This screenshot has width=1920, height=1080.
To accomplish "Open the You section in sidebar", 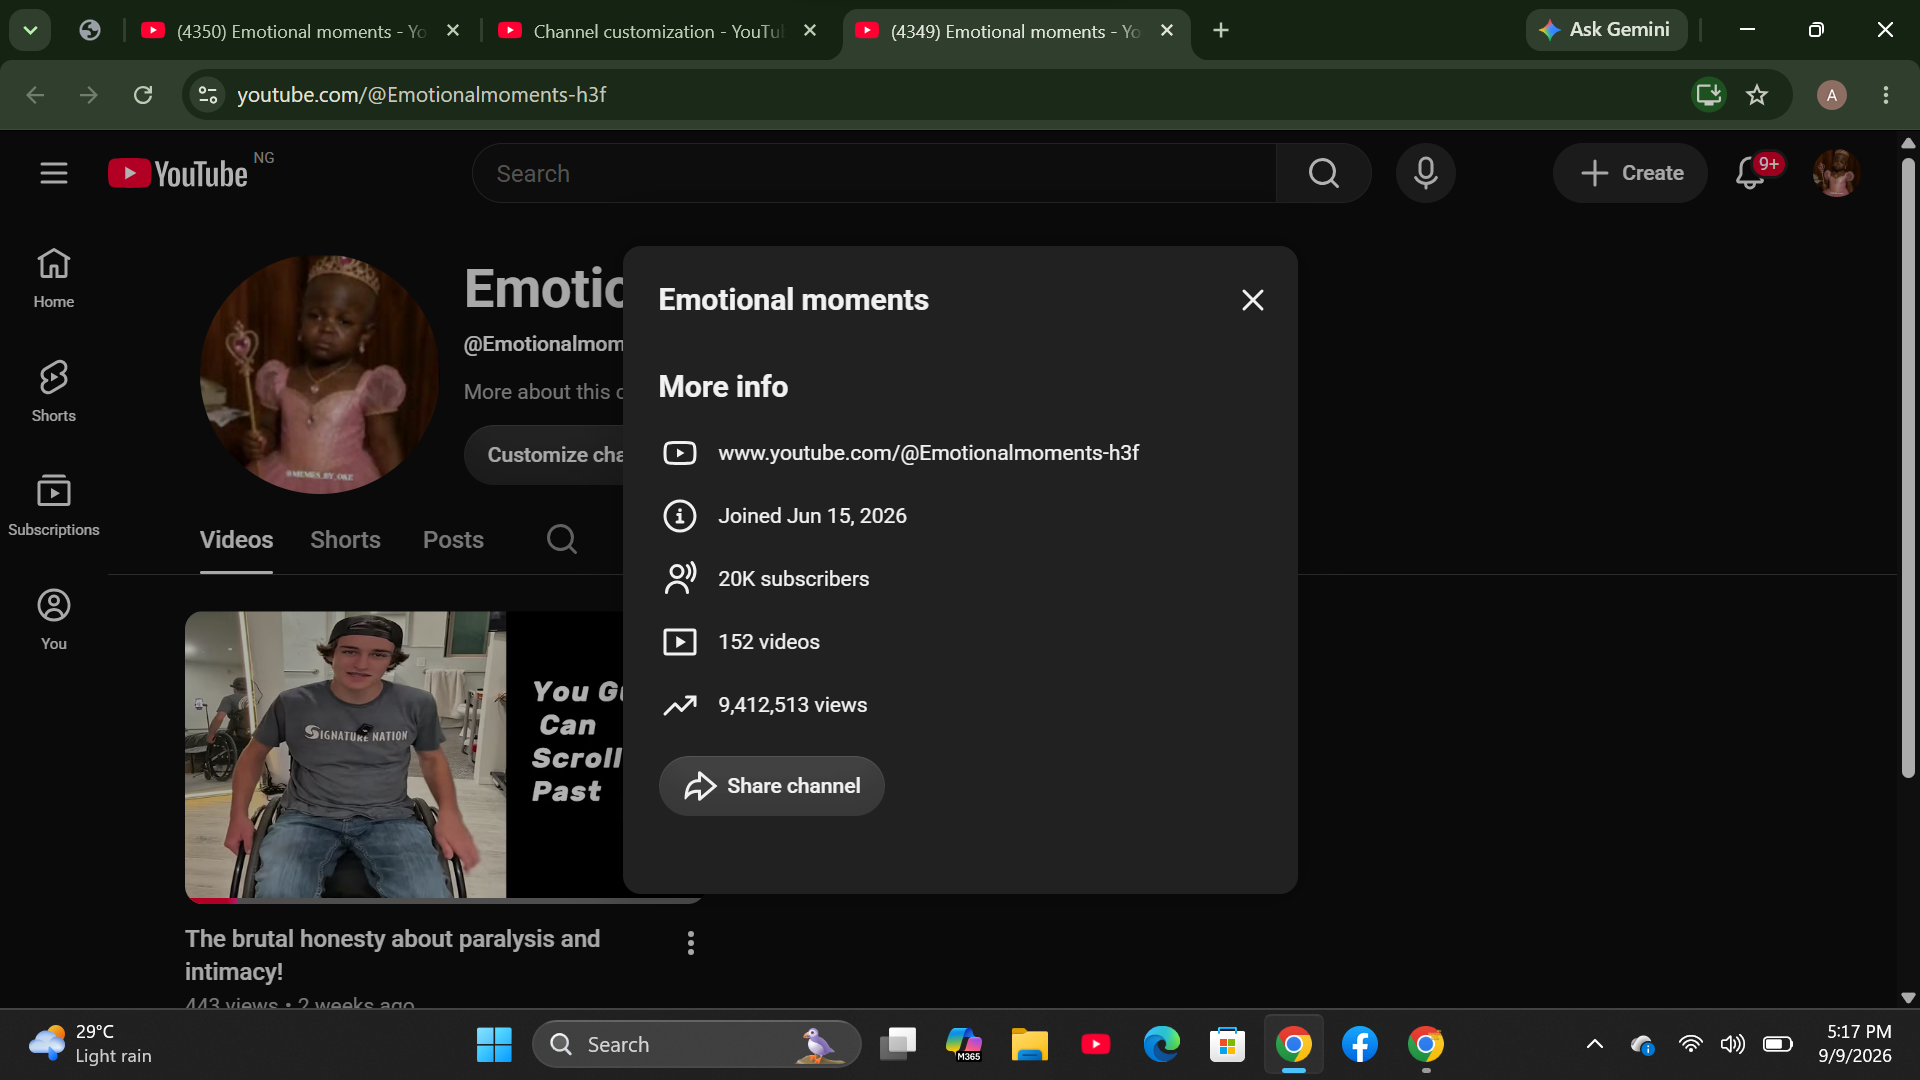I will click(54, 619).
